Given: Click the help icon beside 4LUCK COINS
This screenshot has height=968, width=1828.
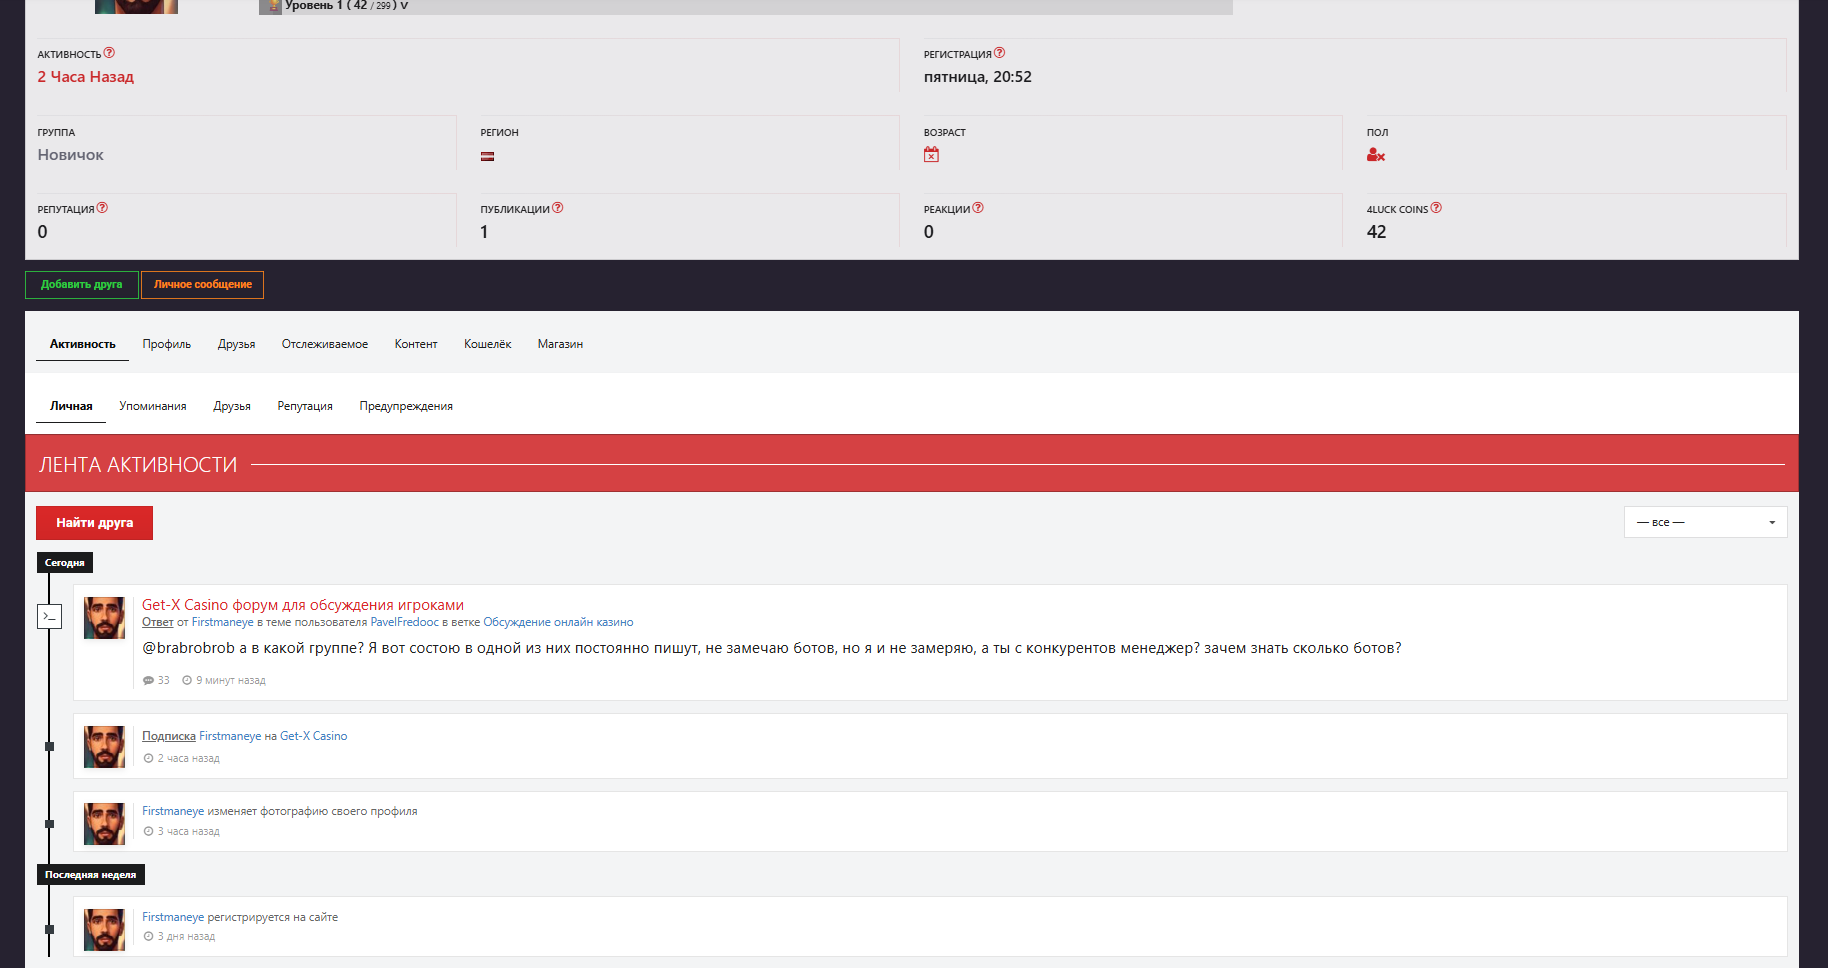Looking at the screenshot, I should coord(1436,208).
